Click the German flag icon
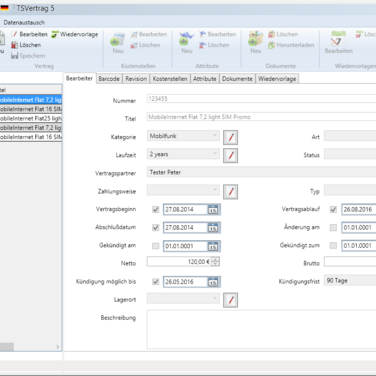Viewport: 376px width, 376px height. click(x=4, y=8)
